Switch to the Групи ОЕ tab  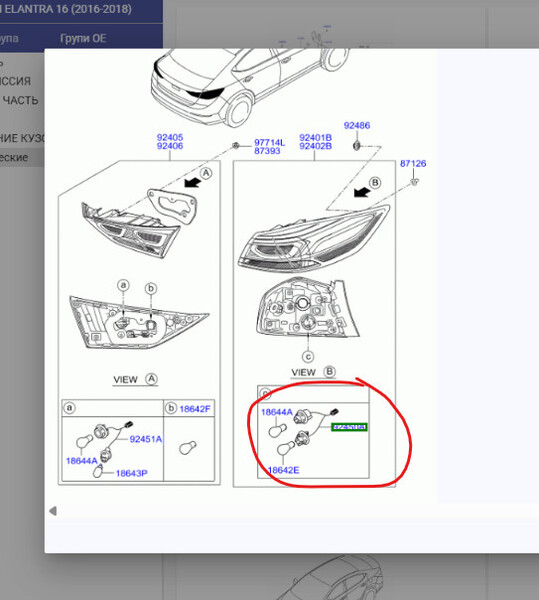point(83,38)
